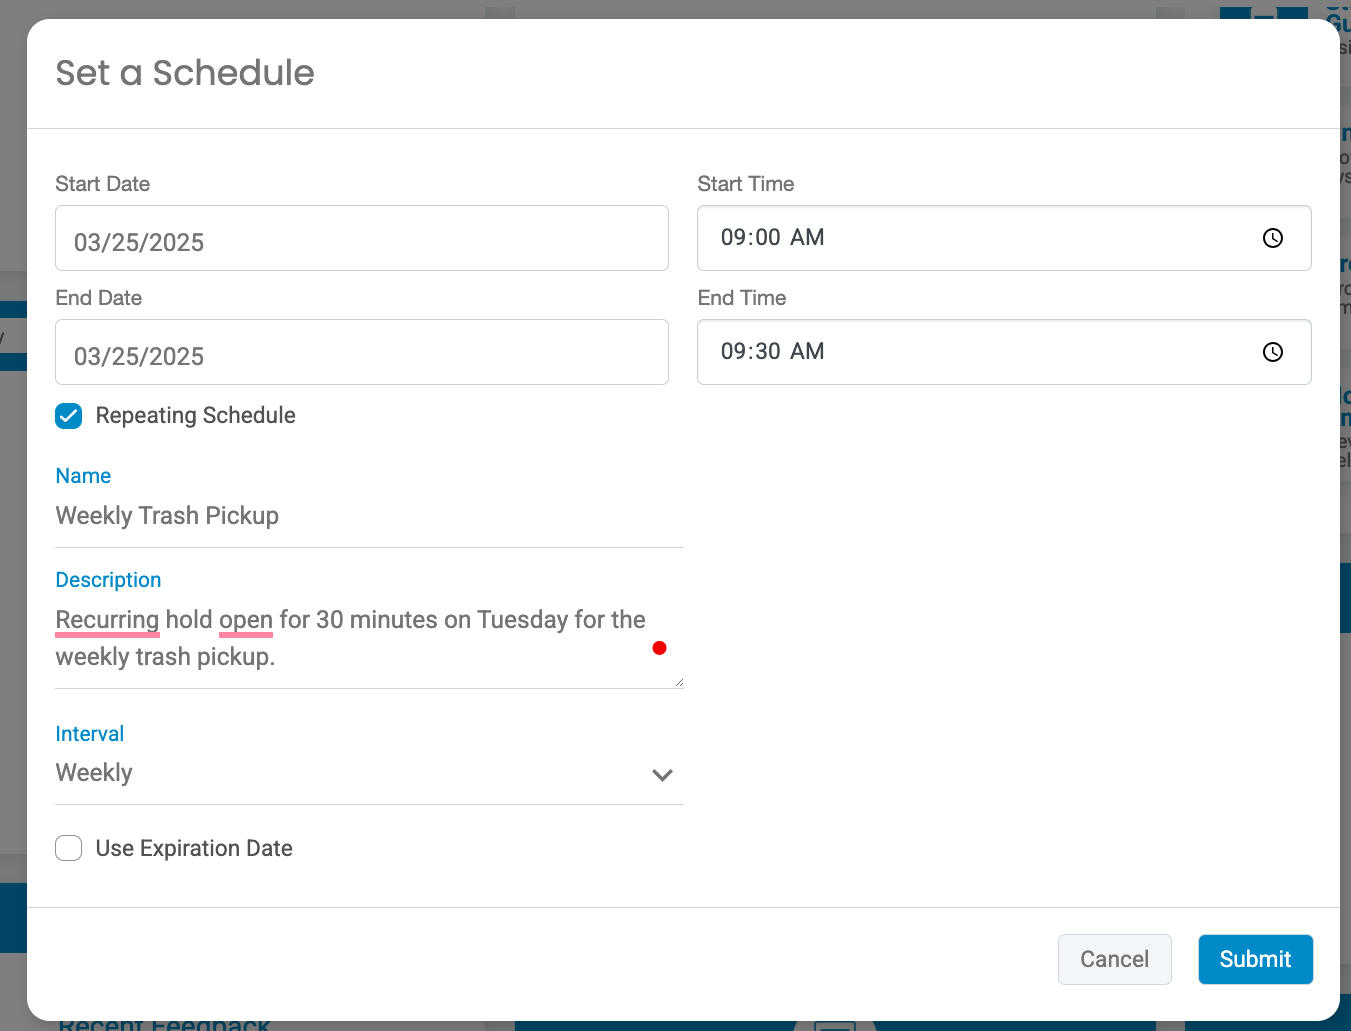Screen dimensions: 1351x1031
Task: Click the Start Time value 09:00 AM
Action: point(772,238)
